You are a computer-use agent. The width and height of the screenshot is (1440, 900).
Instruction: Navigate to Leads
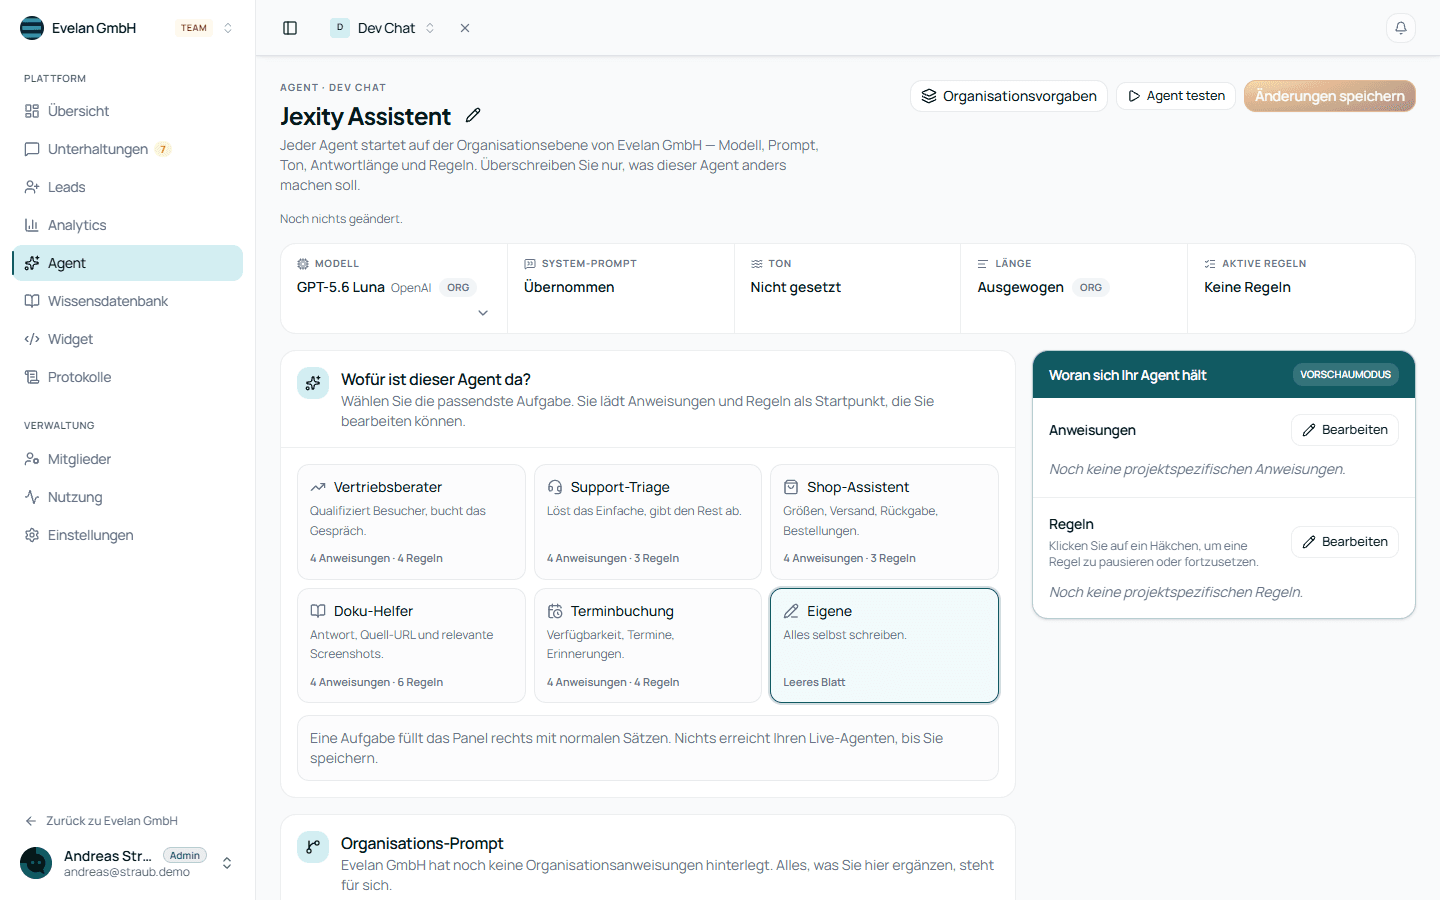128,187
